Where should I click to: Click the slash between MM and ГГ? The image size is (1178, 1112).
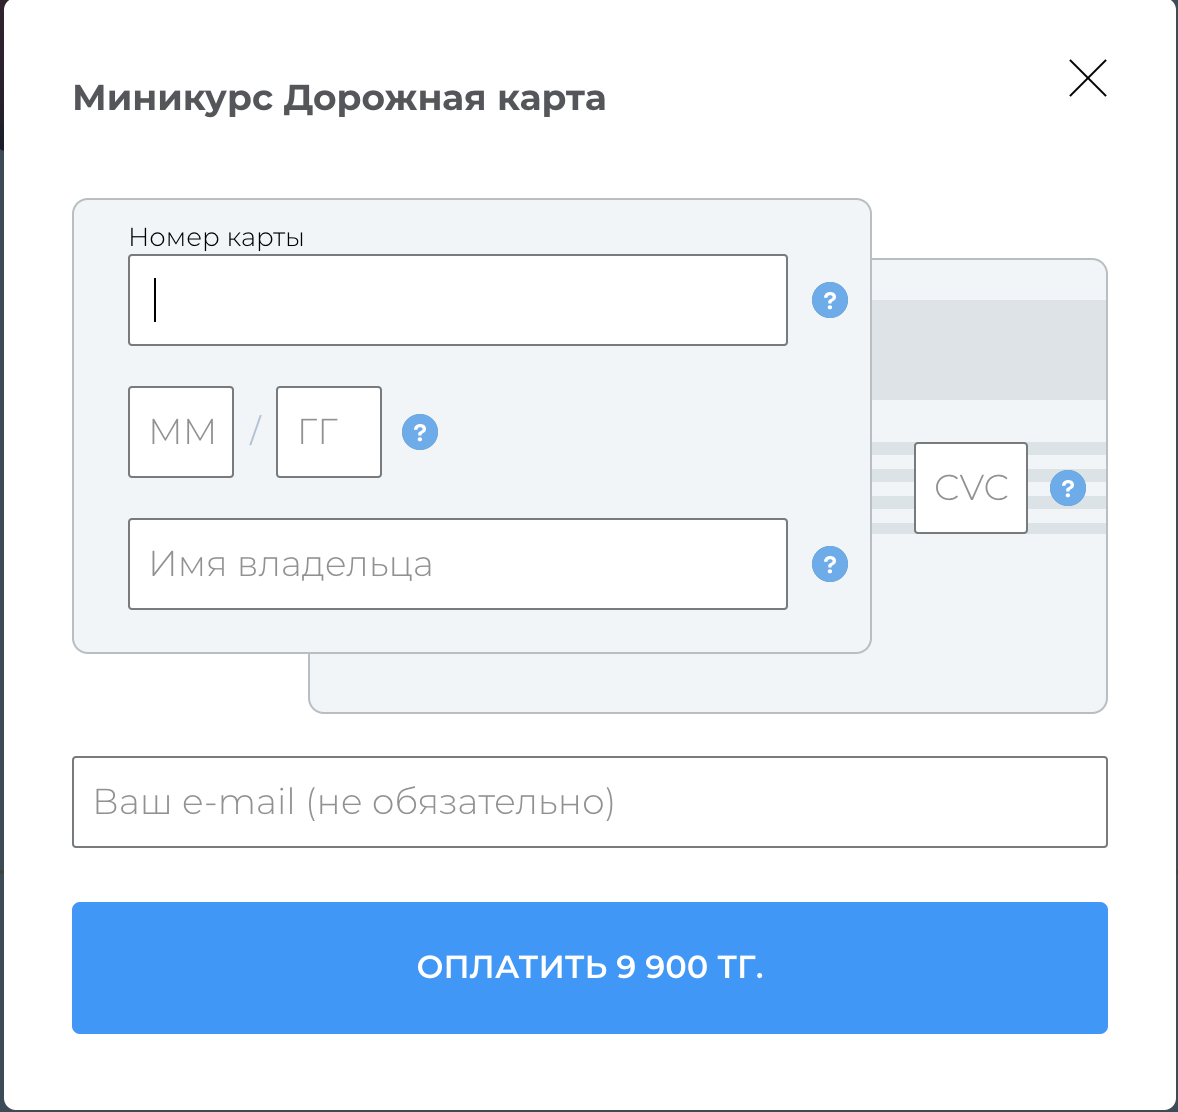[255, 432]
